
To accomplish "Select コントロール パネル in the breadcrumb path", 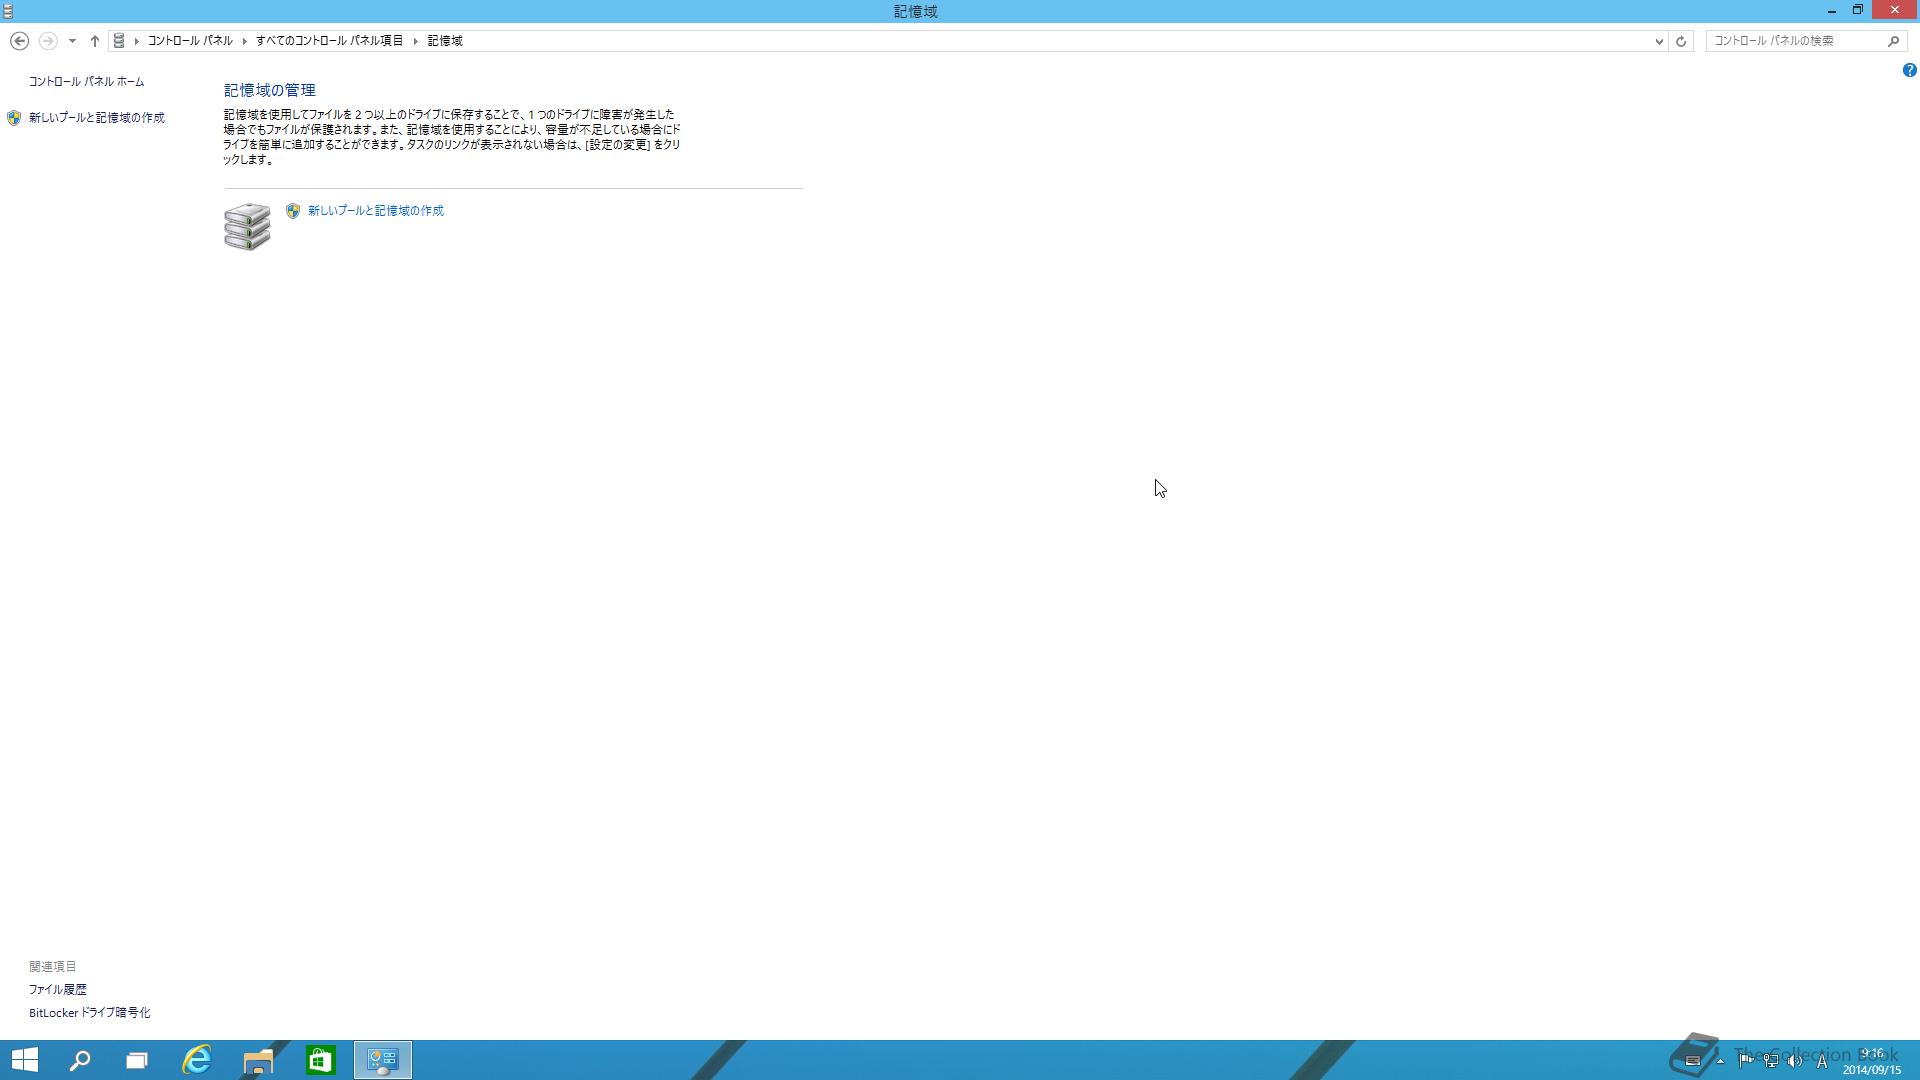I will click(x=190, y=41).
